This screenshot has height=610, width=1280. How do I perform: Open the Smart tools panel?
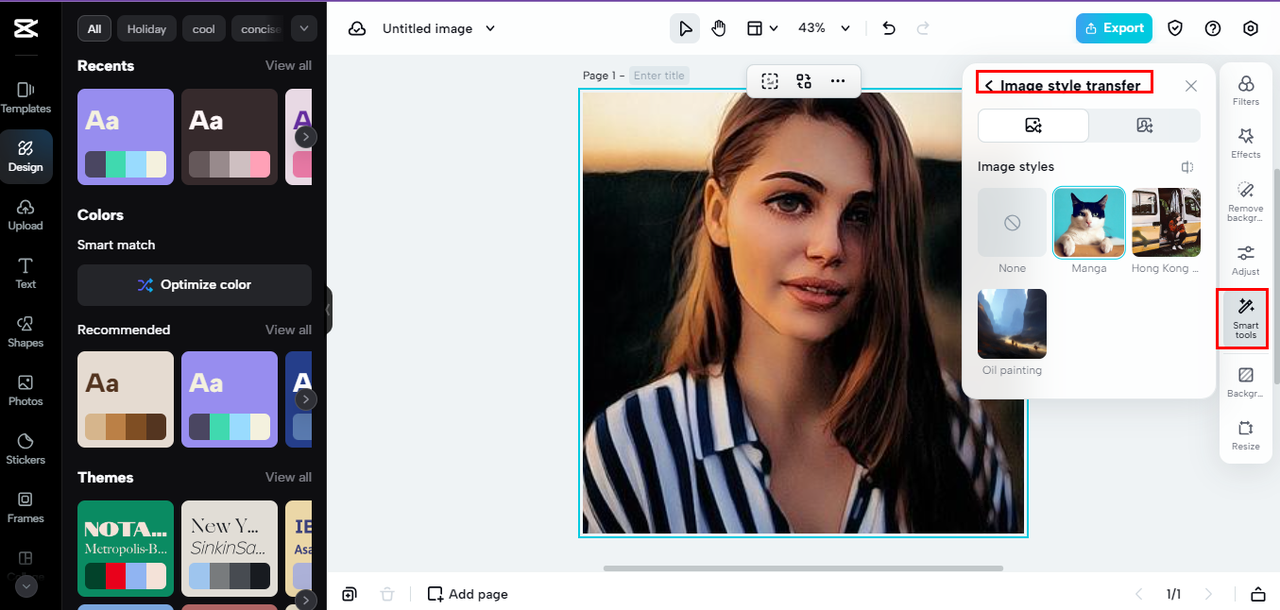click(1246, 318)
